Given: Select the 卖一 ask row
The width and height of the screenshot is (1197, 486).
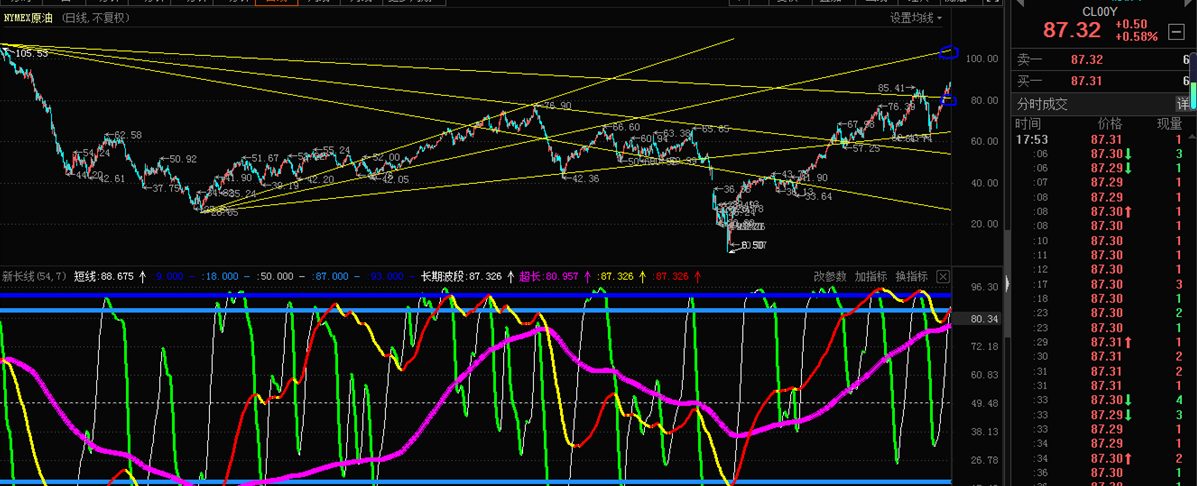Looking at the screenshot, I should 1102,60.
